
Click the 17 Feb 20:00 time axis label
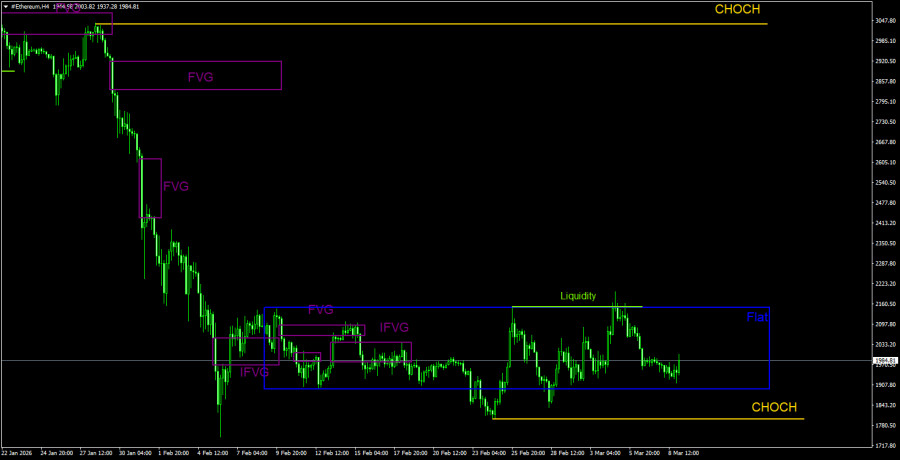coord(409,453)
